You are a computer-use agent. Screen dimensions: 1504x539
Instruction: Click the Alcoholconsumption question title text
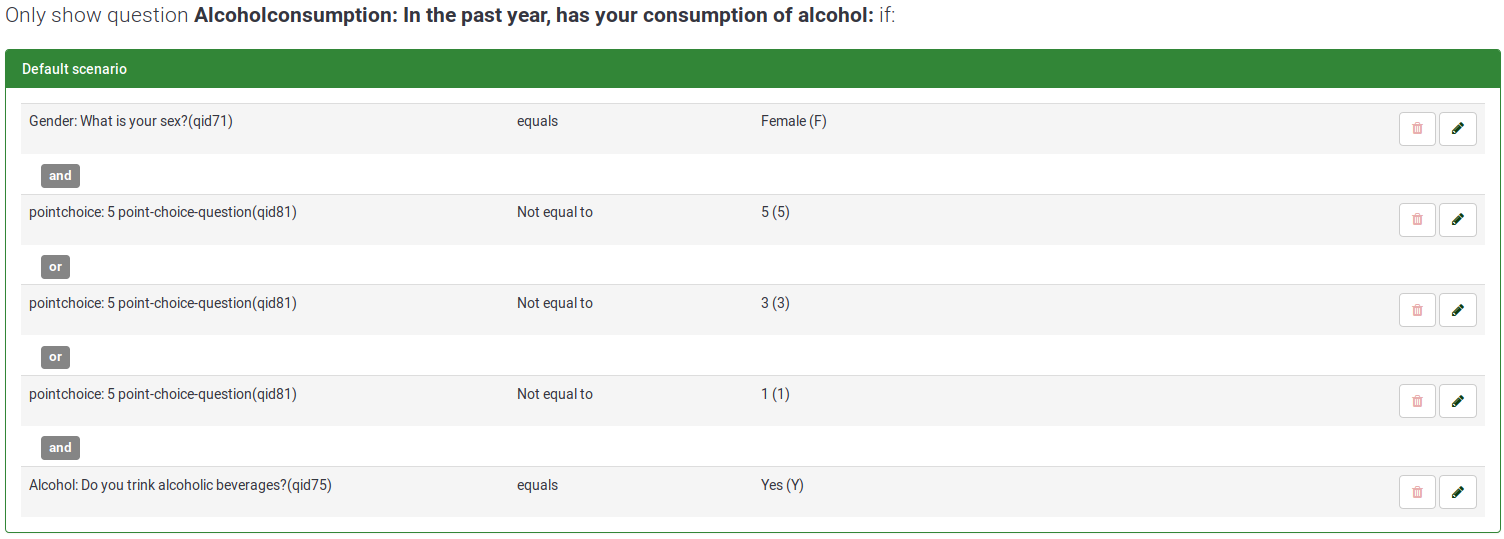(x=534, y=17)
